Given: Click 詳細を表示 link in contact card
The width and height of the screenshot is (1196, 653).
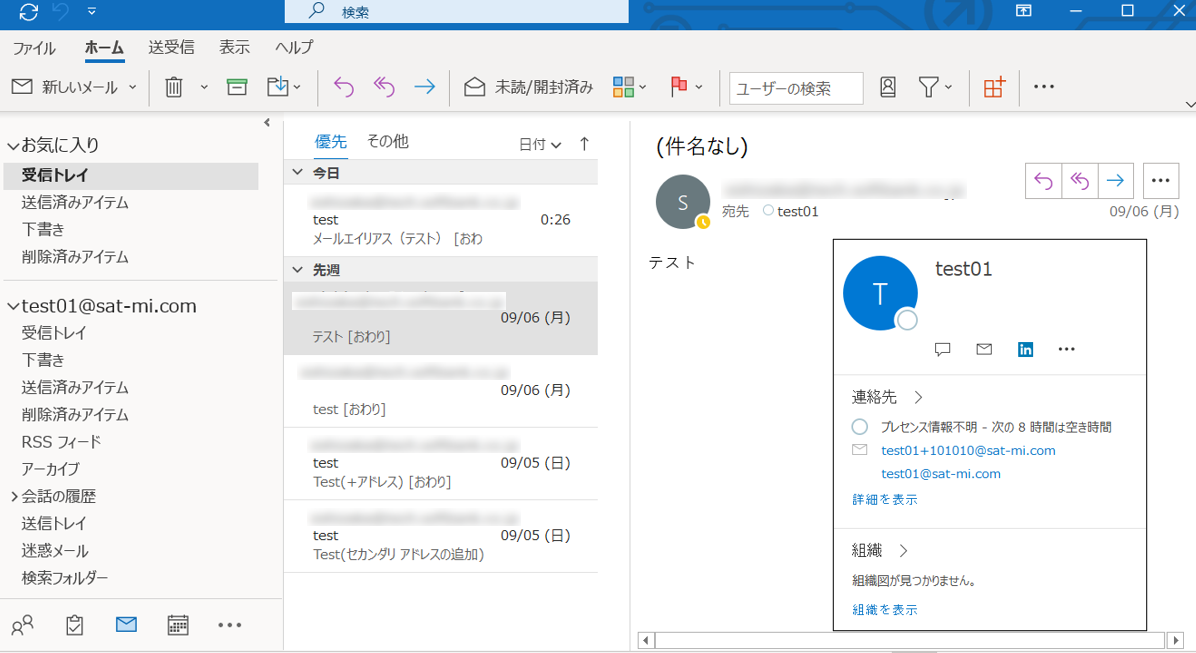Looking at the screenshot, I should (885, 500).
